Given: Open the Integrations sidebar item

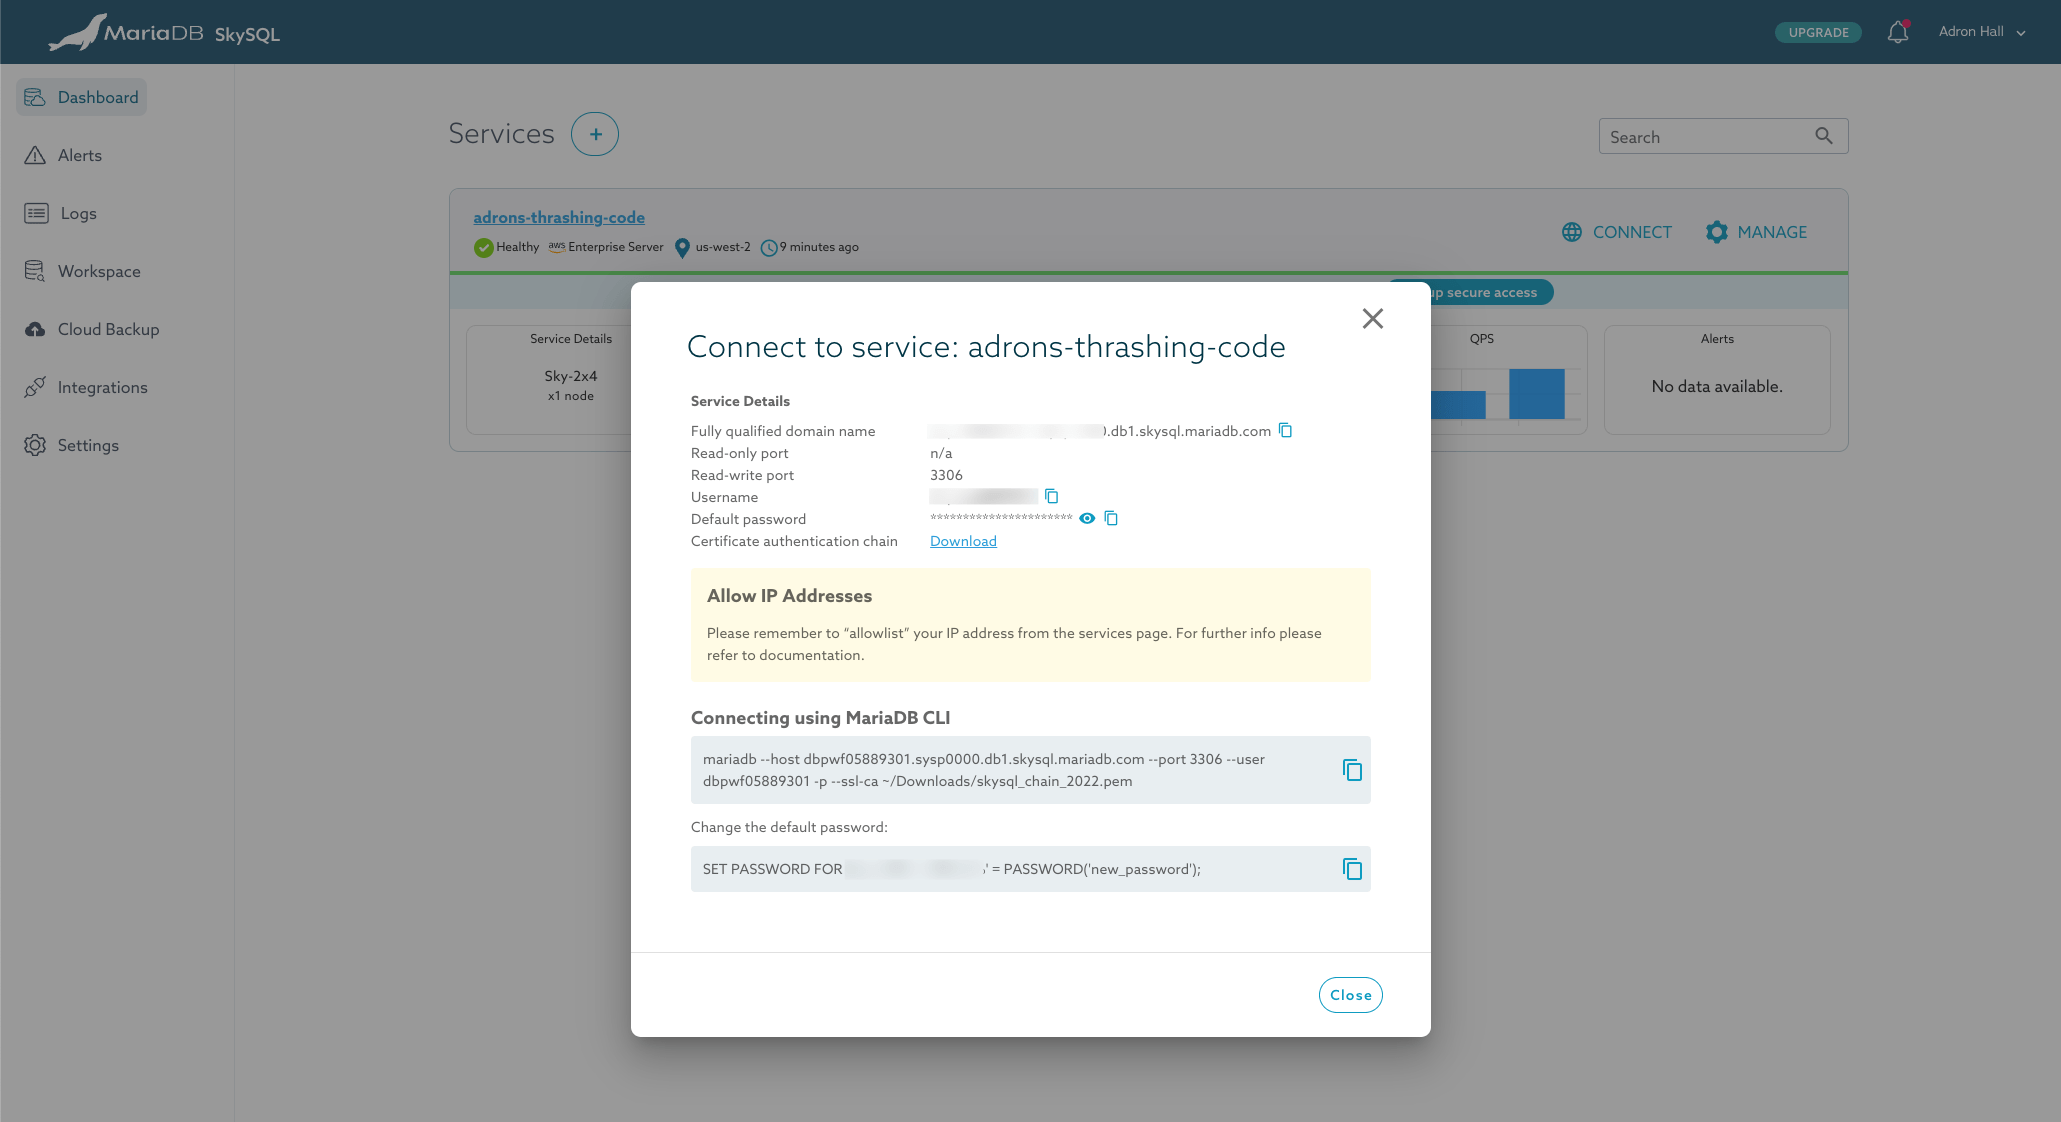Looking at the screenshot, I should (102, 387).
